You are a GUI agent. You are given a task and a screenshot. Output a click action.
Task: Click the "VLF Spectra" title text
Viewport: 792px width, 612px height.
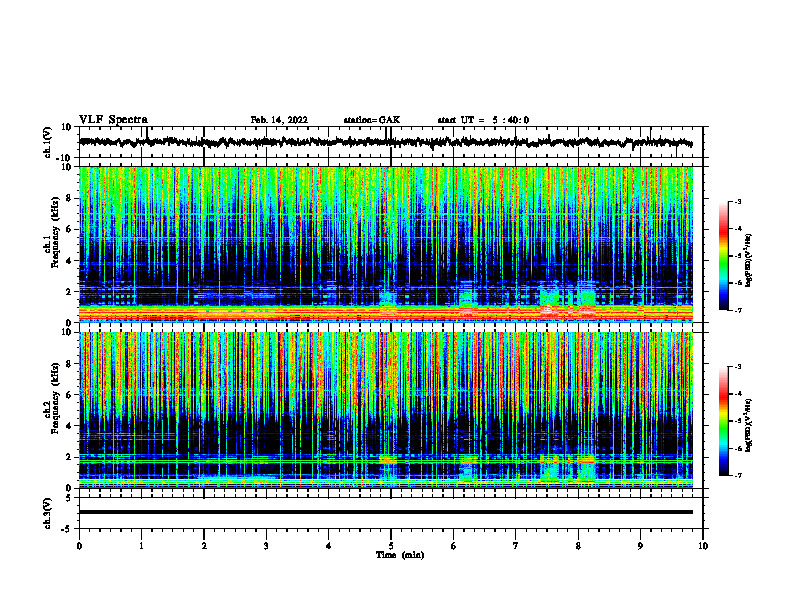(113, 120)
